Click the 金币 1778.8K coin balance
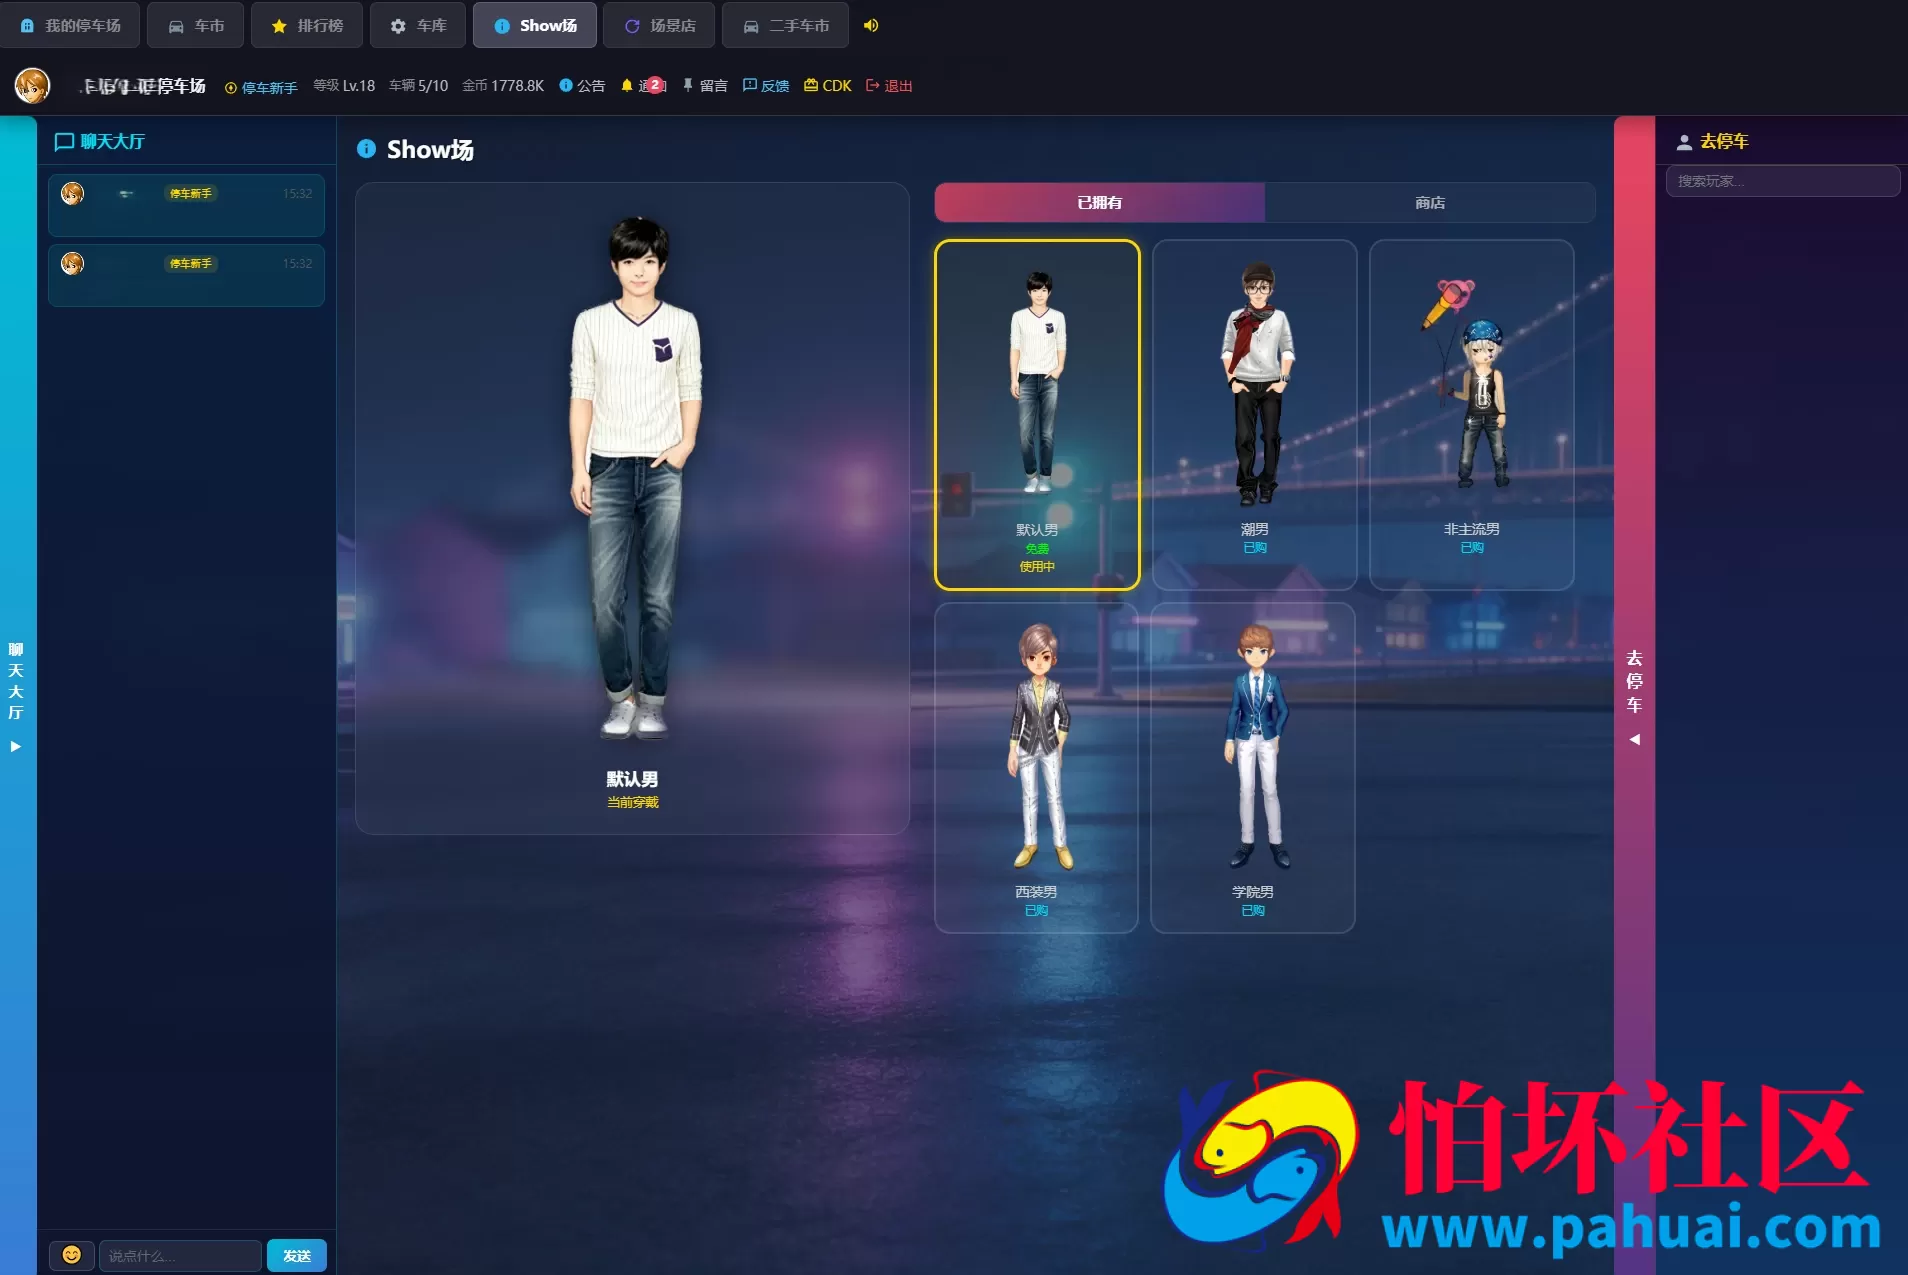This screenshot has height=1275, width=1908. (503, 86)
